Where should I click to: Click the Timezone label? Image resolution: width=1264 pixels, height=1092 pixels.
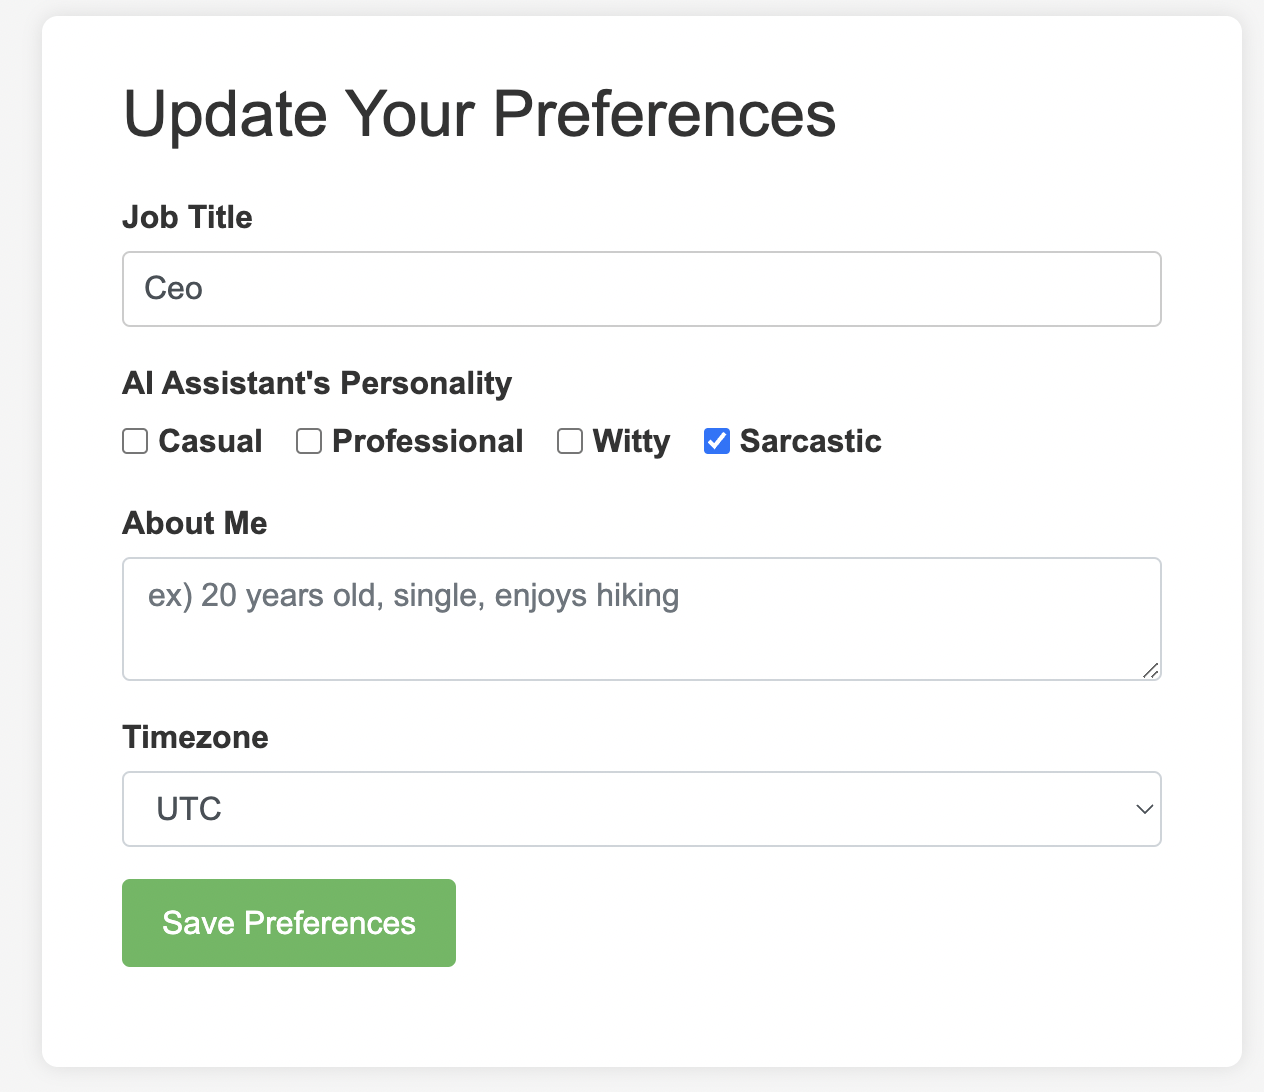coord(195,737)
